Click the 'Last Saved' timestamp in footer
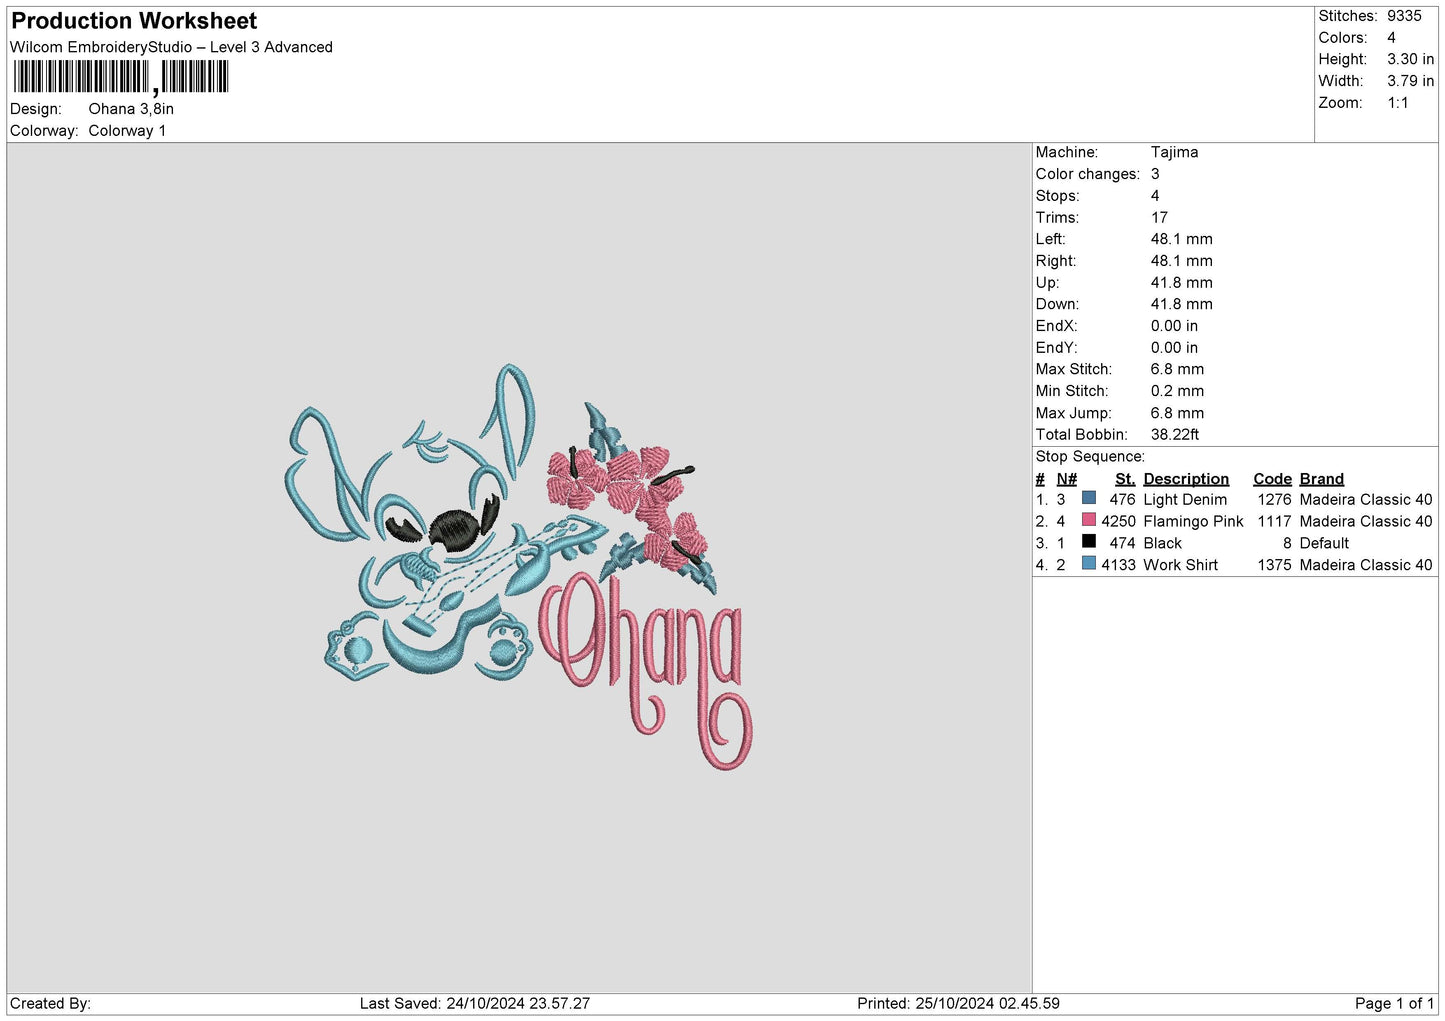 click(475, 1003)
